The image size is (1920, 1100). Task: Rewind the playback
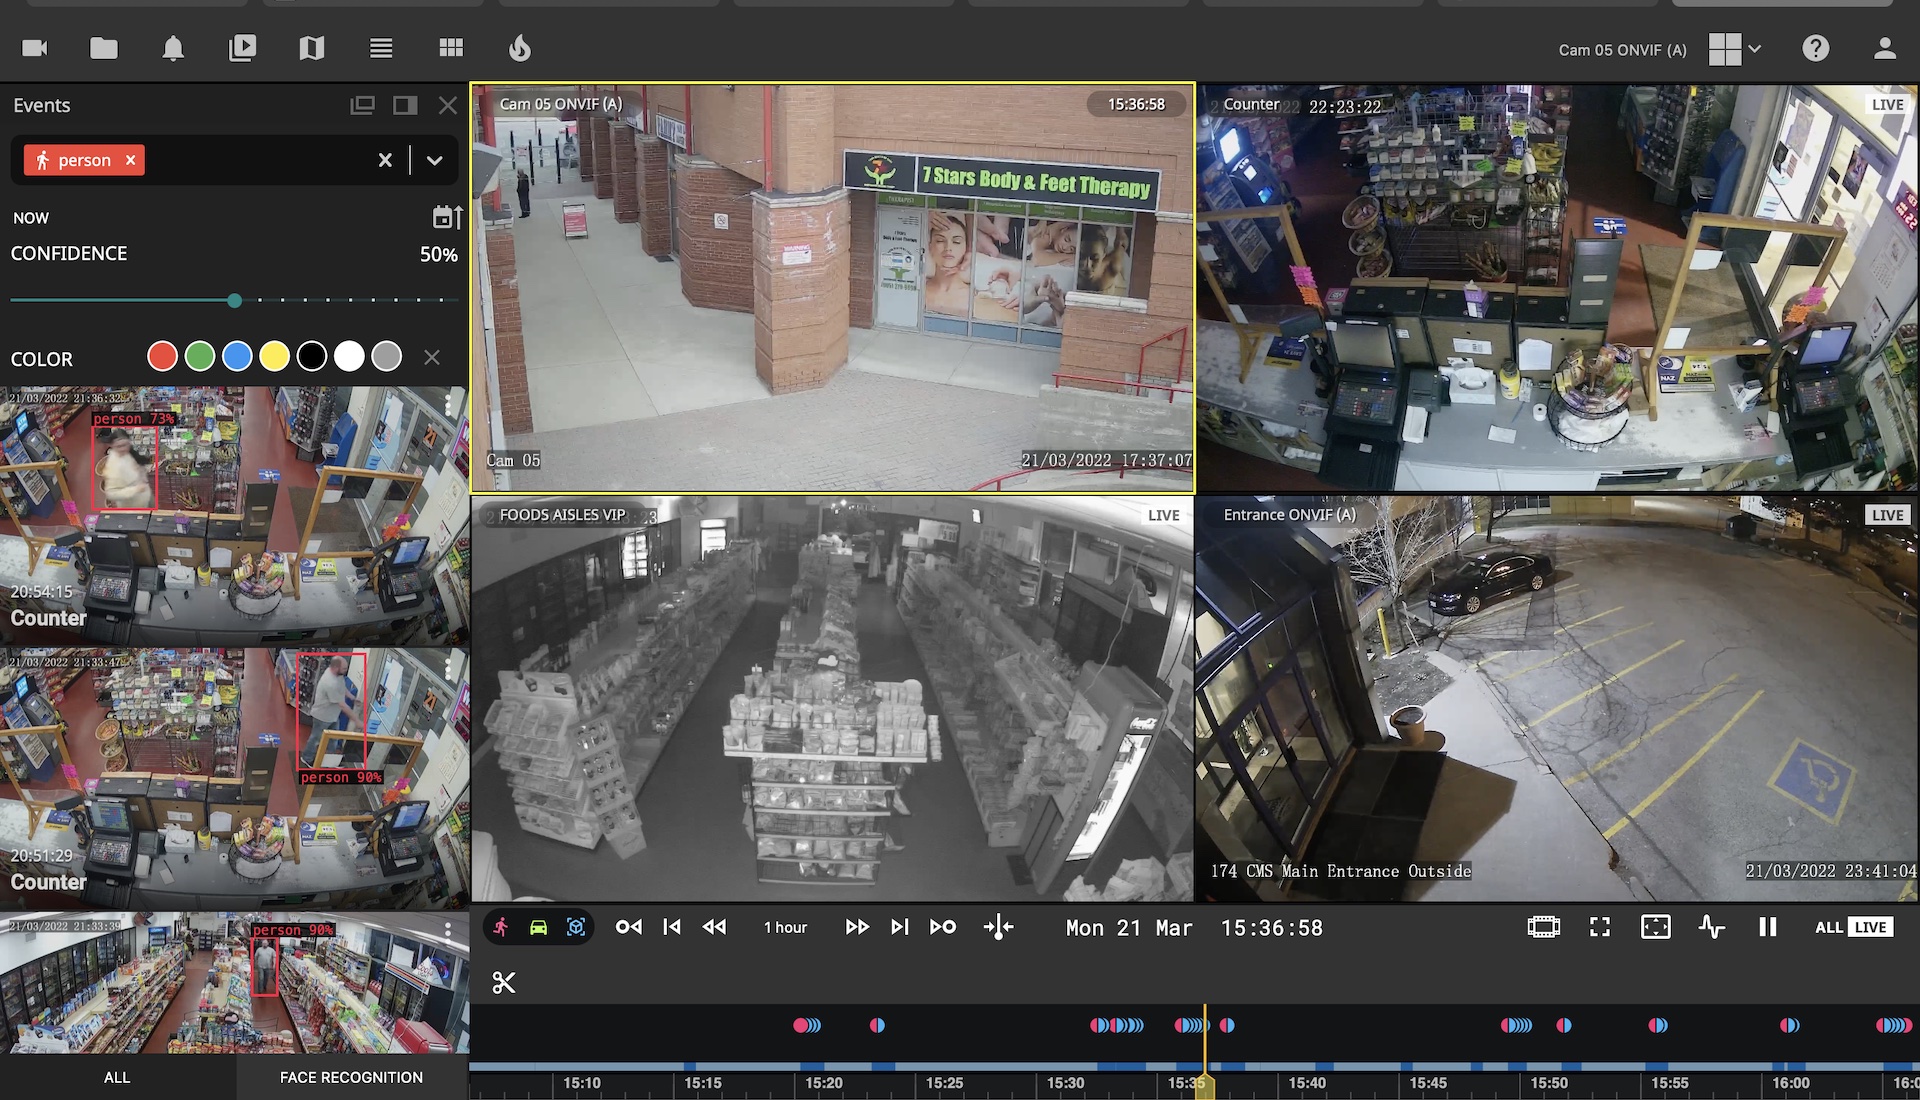[714, 927]
